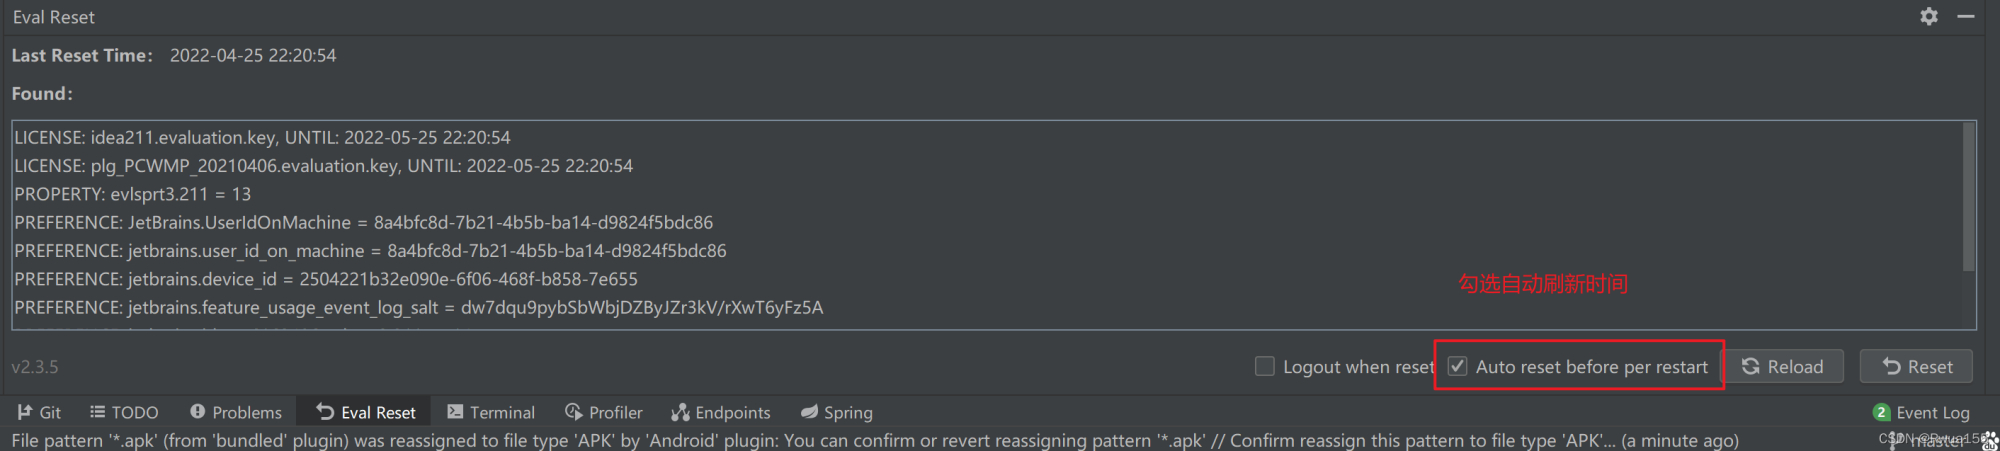Uncheck Auto reset before per restart
2000x451 pixels.
pos(1458,366)
